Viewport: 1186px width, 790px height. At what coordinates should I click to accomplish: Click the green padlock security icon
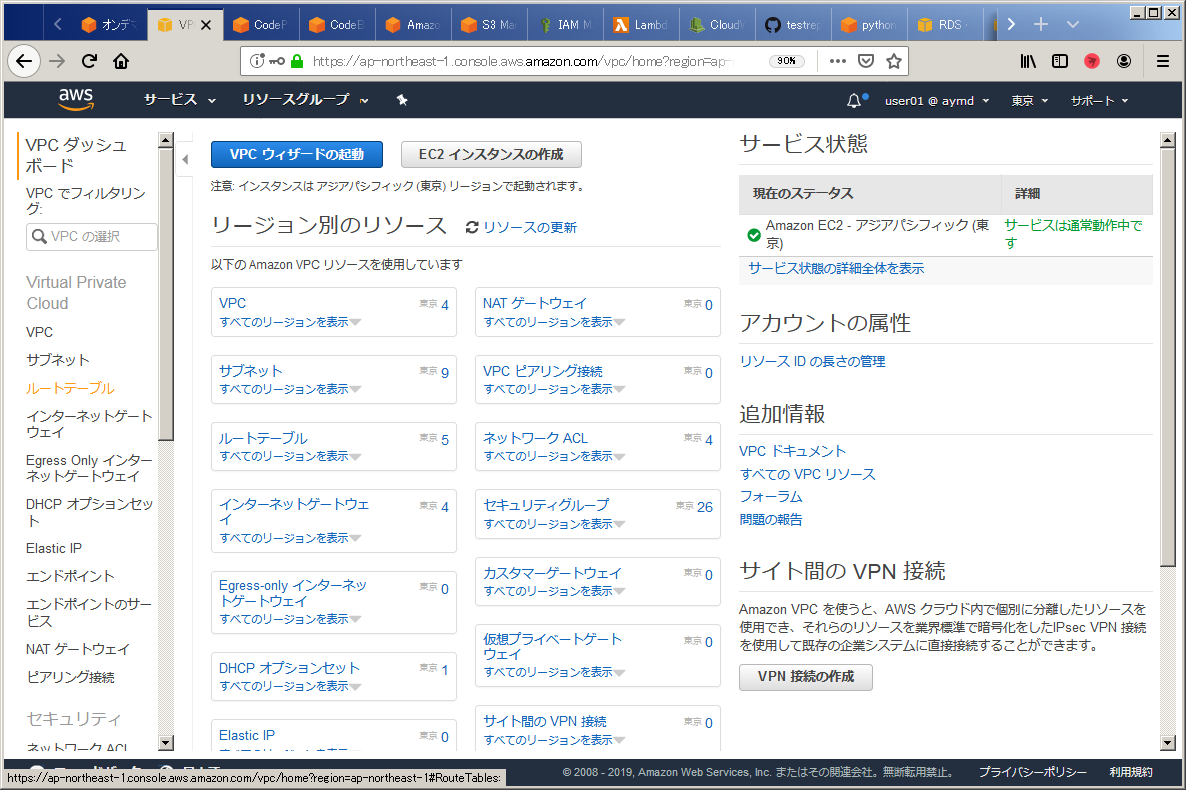297,61
